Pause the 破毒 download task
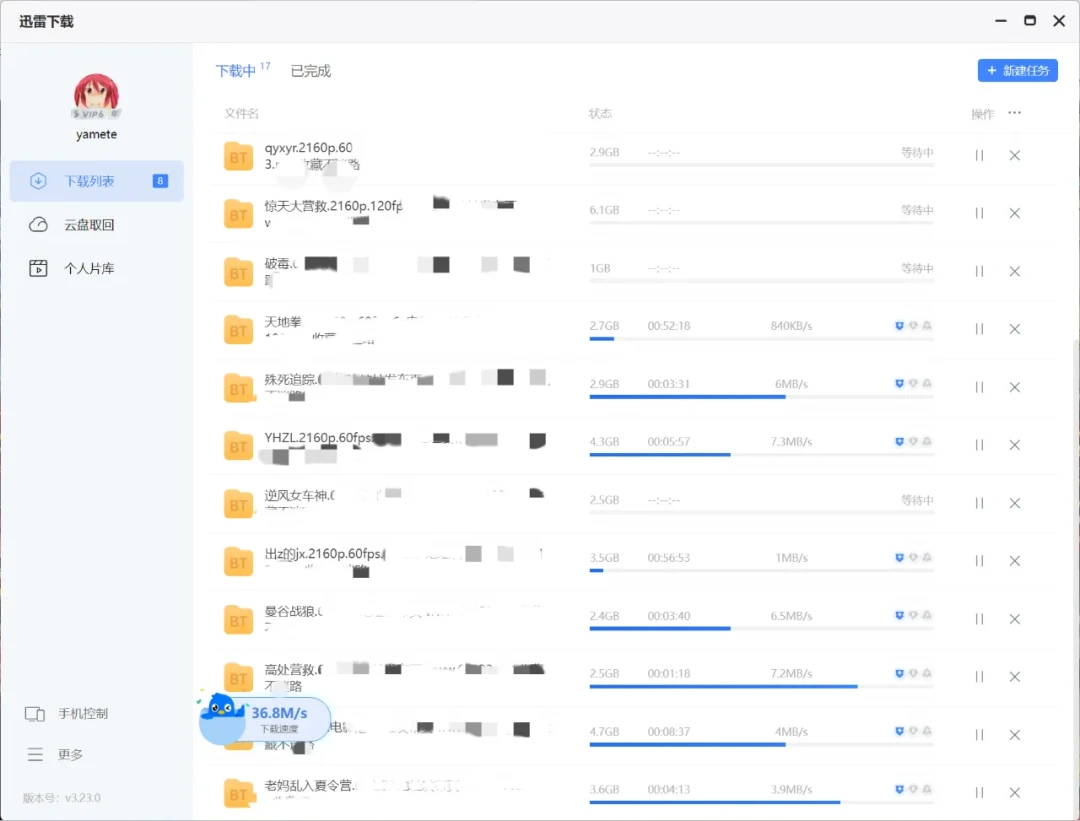The height and width of the screenshot is (821, 1080). click(x=979, y=271)
